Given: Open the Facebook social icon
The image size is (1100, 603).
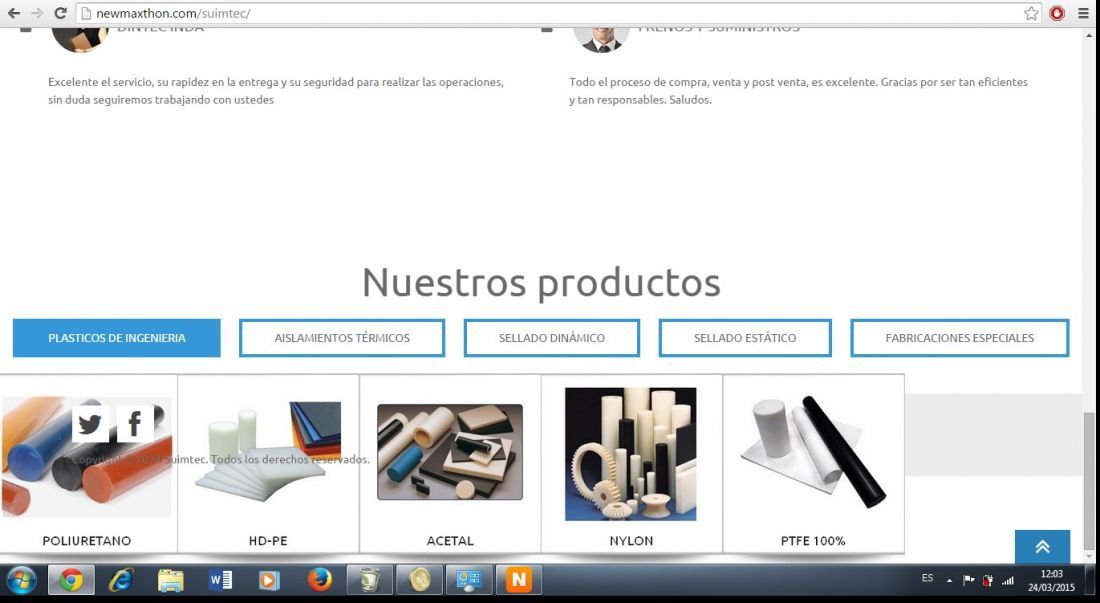Looking at the screenshot, I should tap(135, 424).
